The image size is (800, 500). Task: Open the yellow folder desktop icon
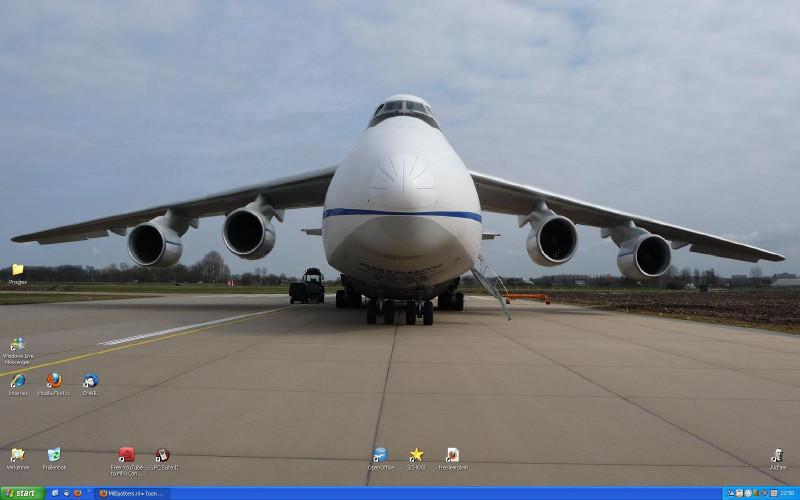click(17, 270)
